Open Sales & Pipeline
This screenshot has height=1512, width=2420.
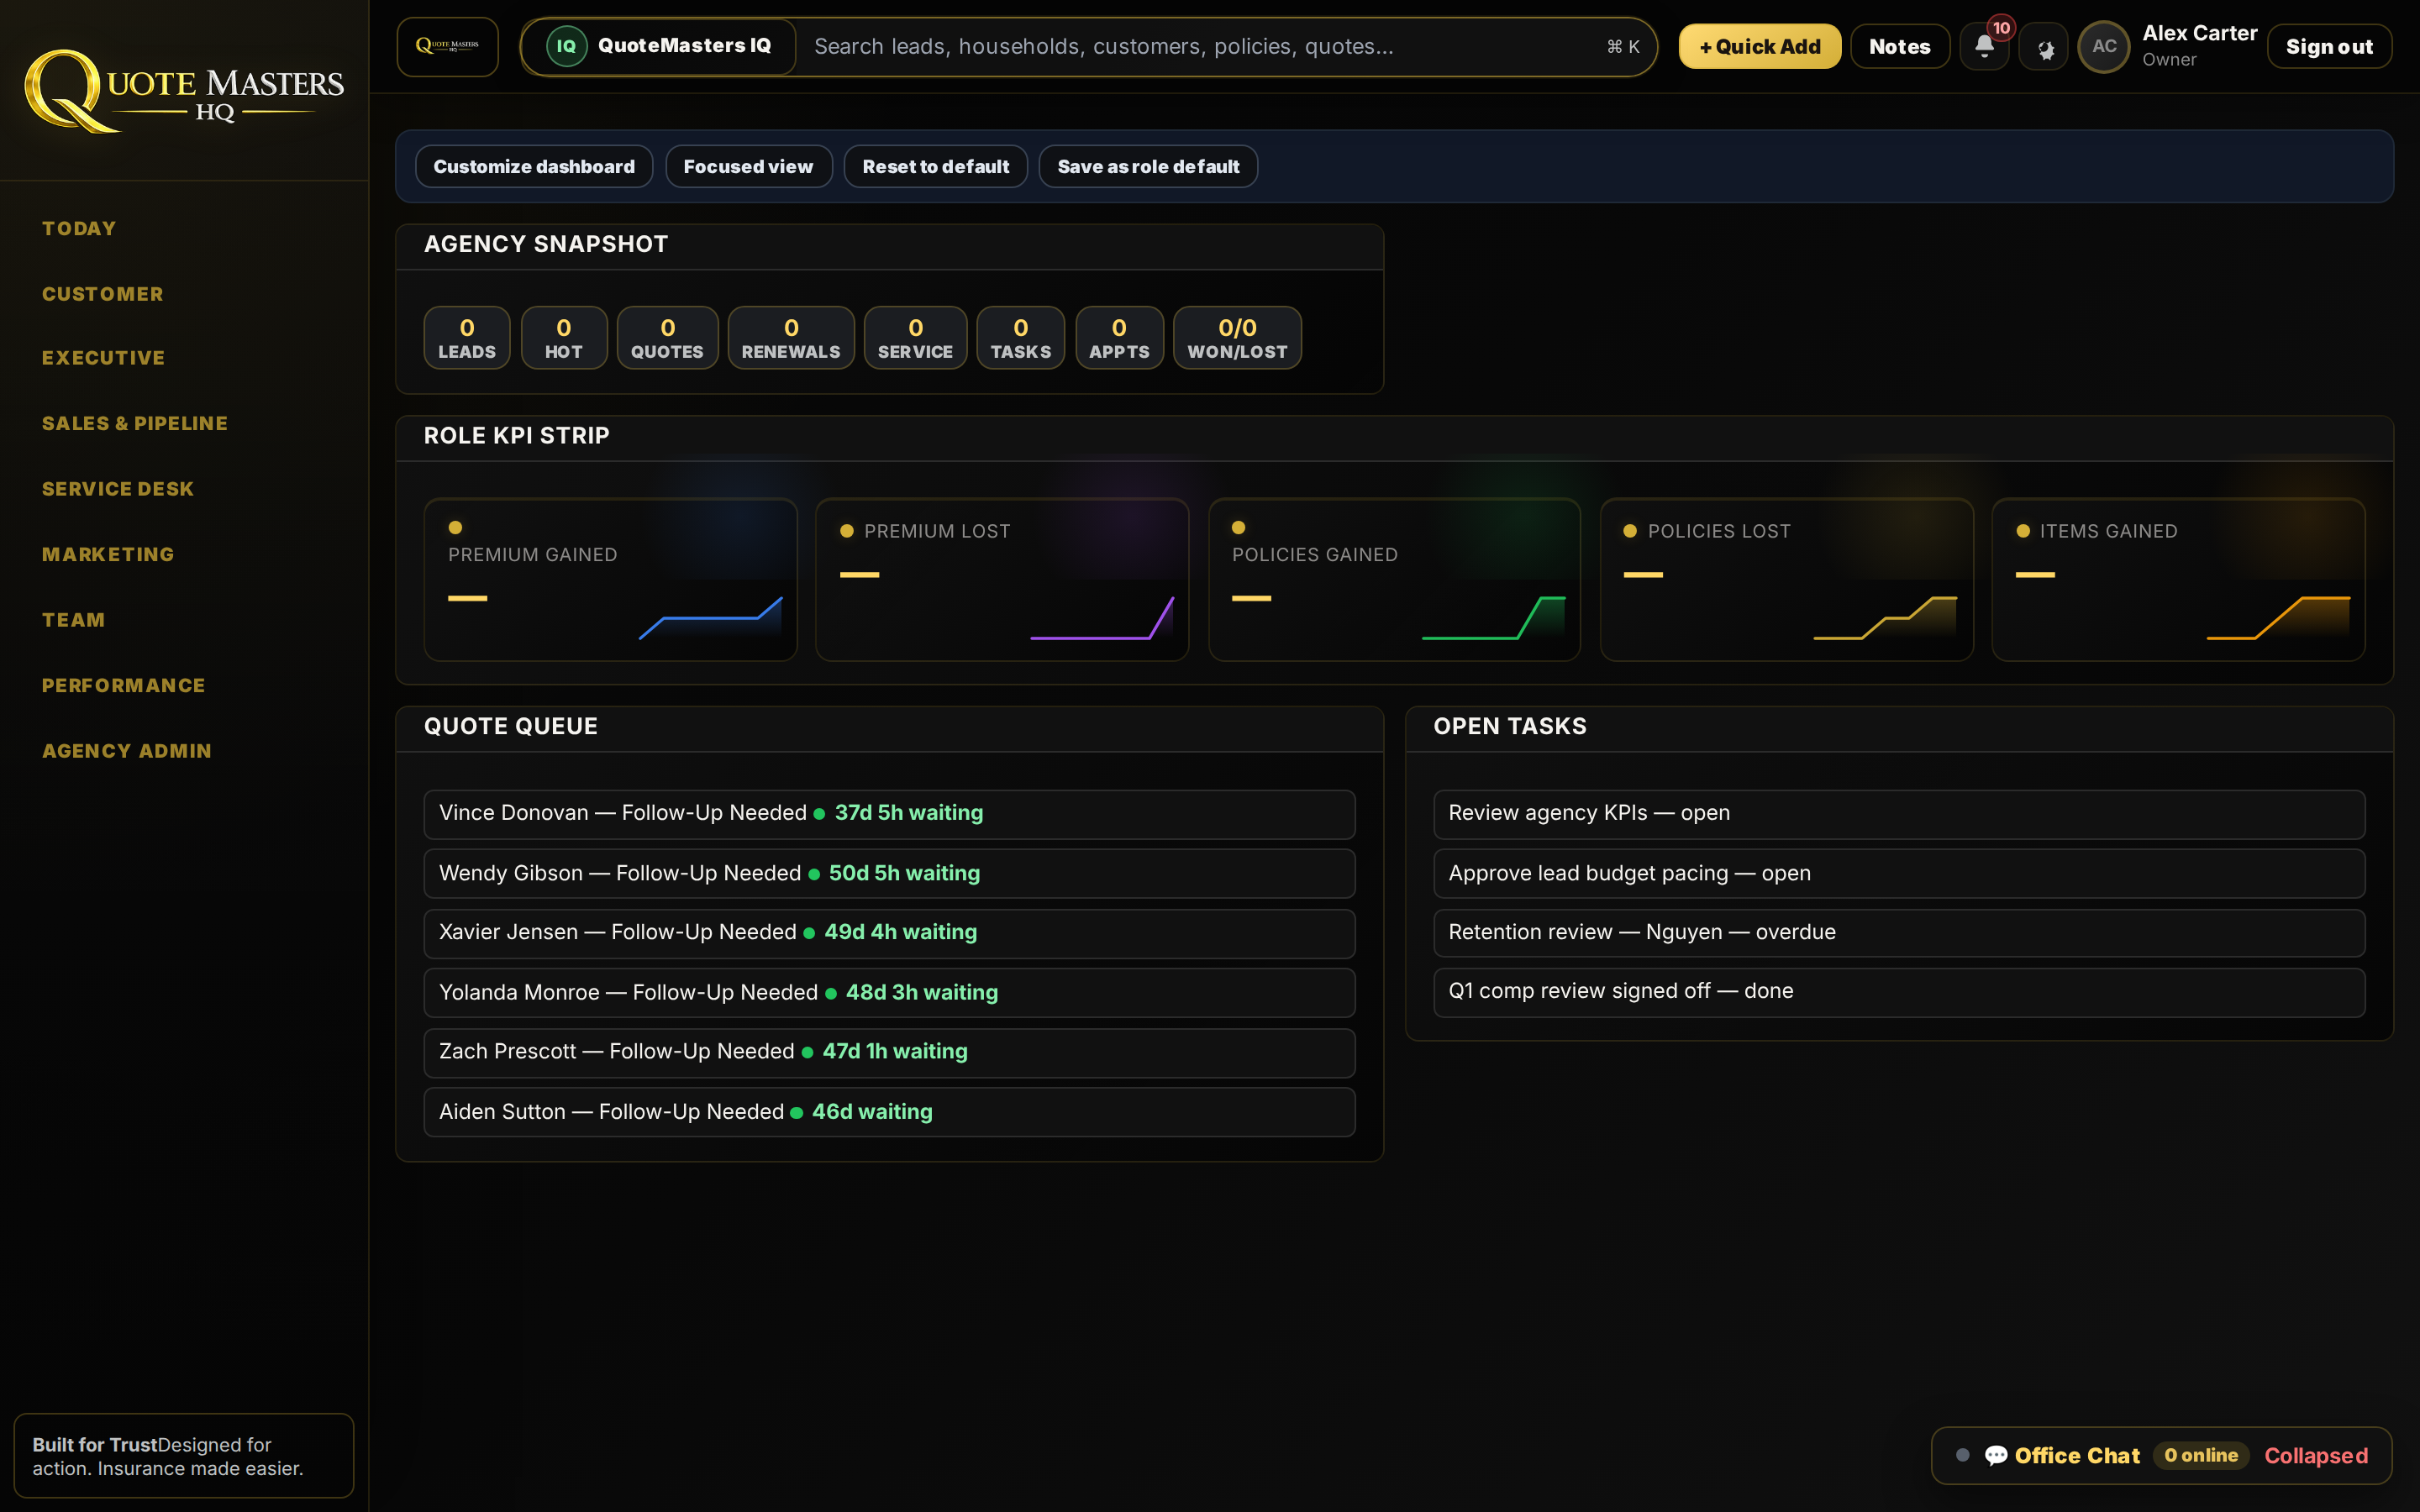(x=135, y=423)
